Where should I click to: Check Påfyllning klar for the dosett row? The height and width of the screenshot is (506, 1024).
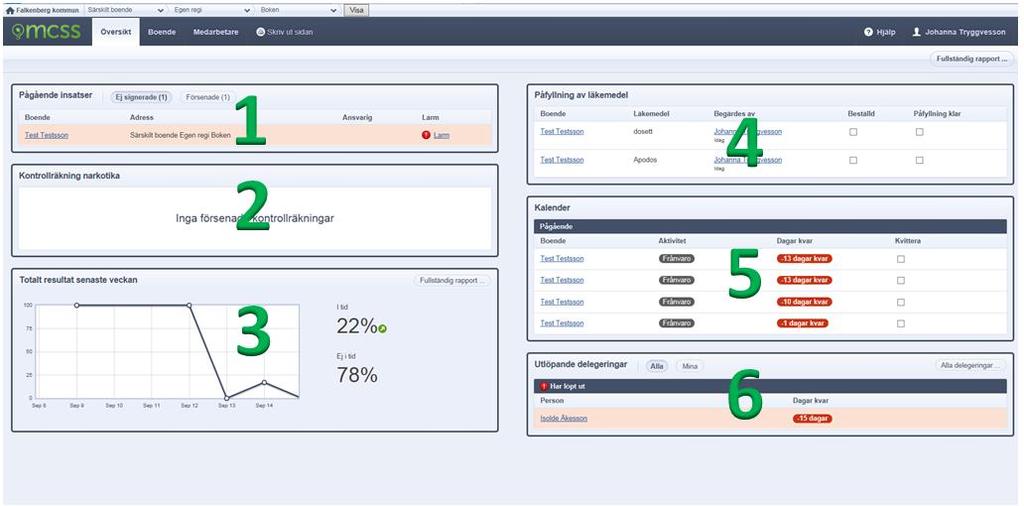click(x=919, y=132)
